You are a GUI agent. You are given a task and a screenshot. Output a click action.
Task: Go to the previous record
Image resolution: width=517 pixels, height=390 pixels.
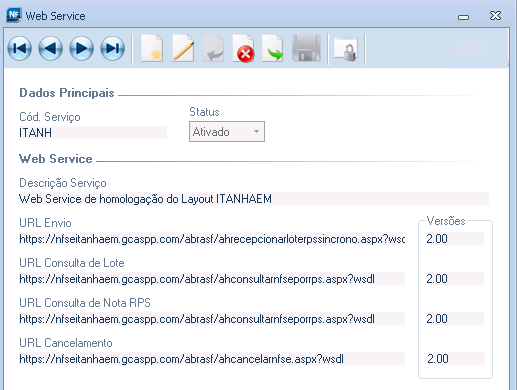(x=50, y=49)
